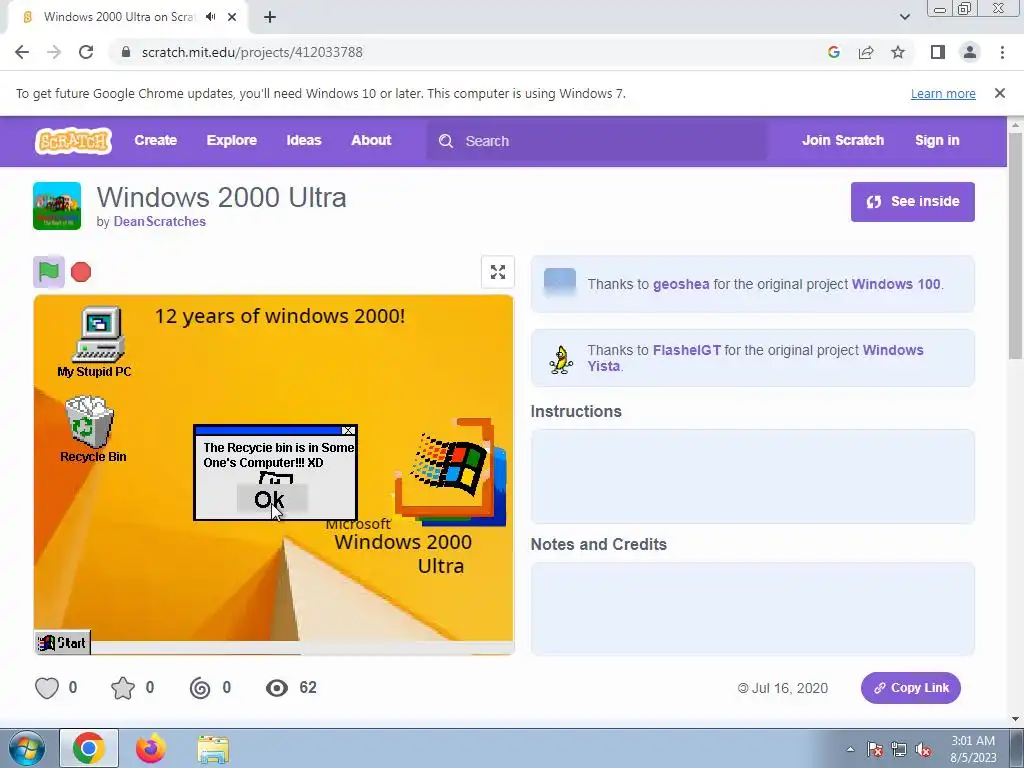Show hidden system tray icons

coord(850,749)
